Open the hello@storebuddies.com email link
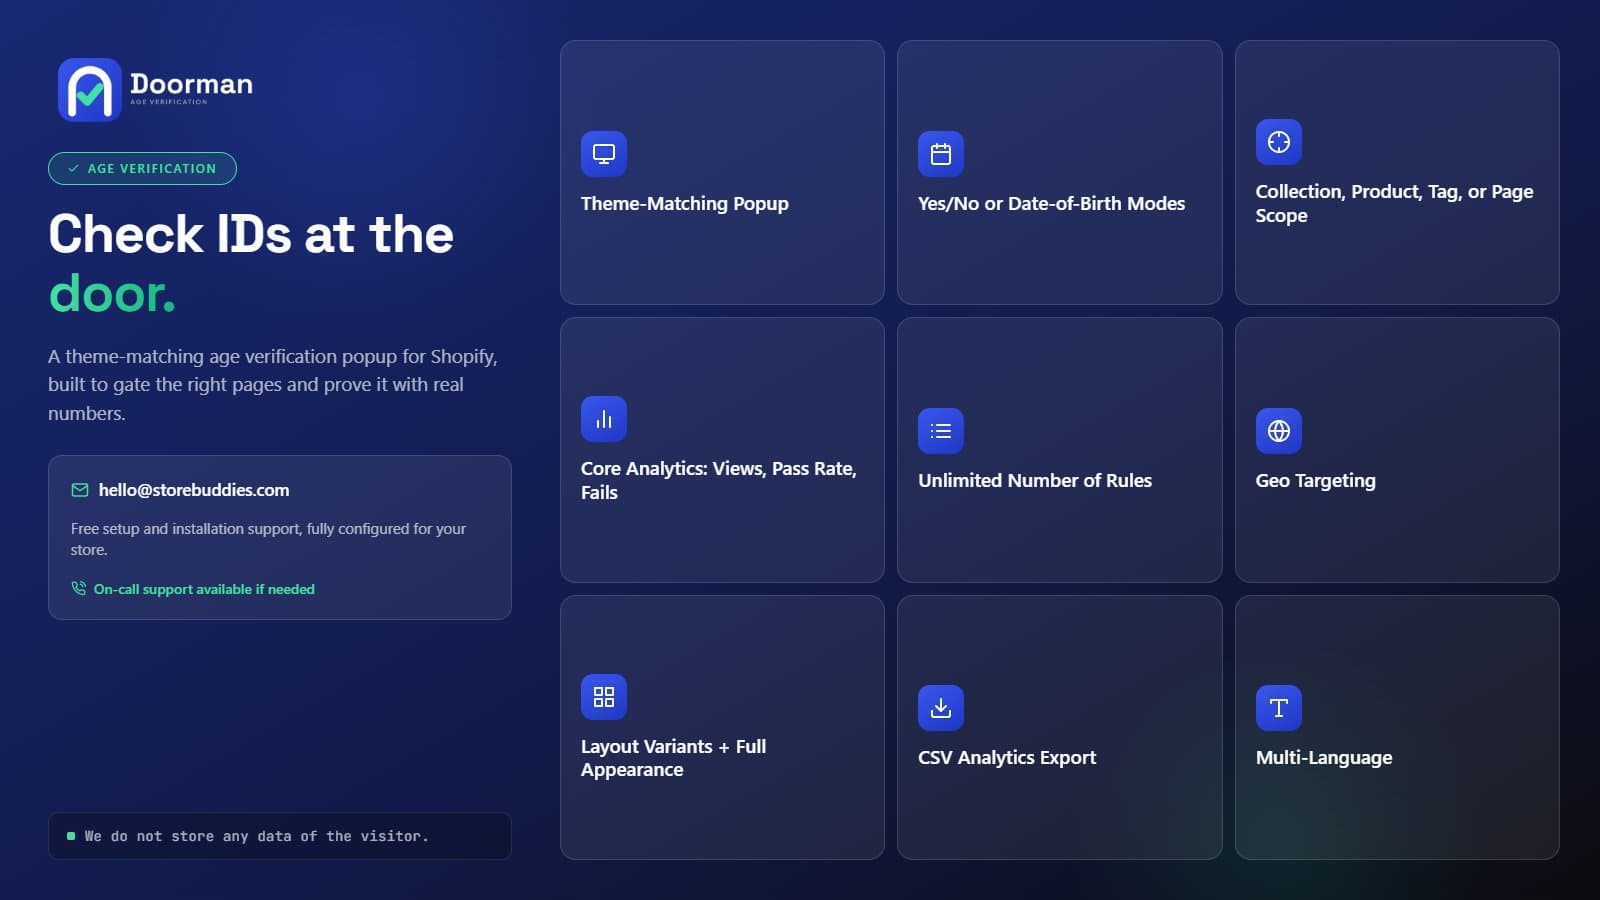The image size is (1600, 900). [x=194, y=490]
